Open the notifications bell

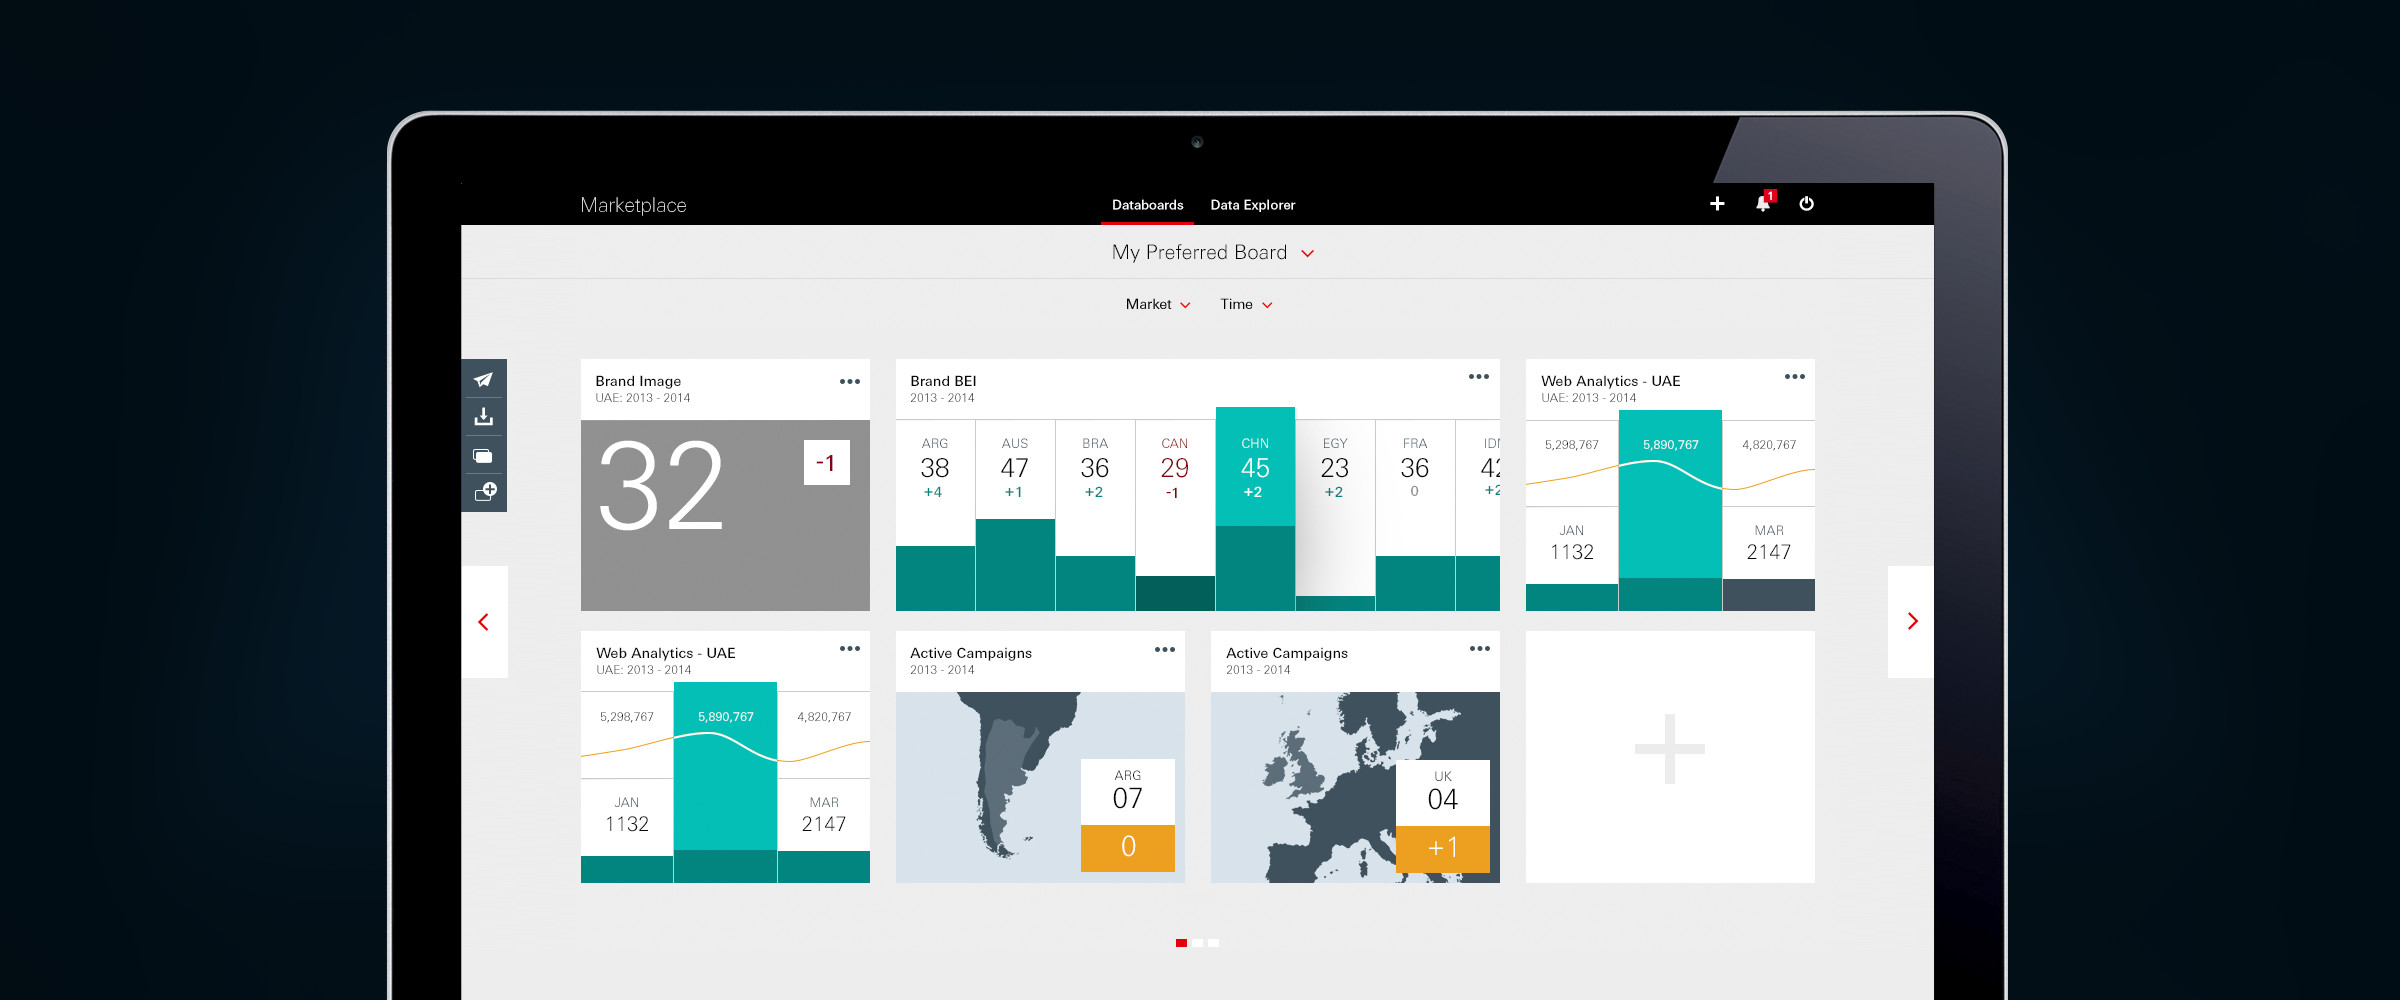coord(1763,204)
